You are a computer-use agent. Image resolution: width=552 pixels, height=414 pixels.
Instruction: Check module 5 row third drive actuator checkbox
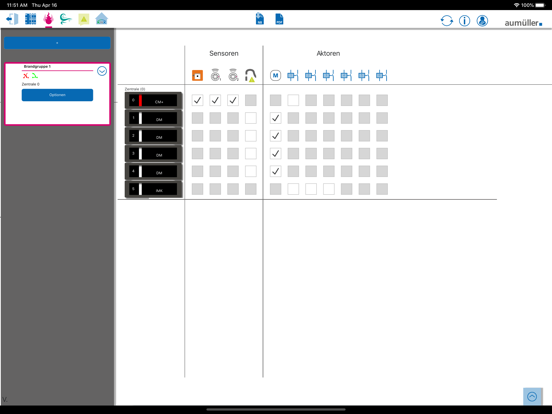click(x=329, y=189)
